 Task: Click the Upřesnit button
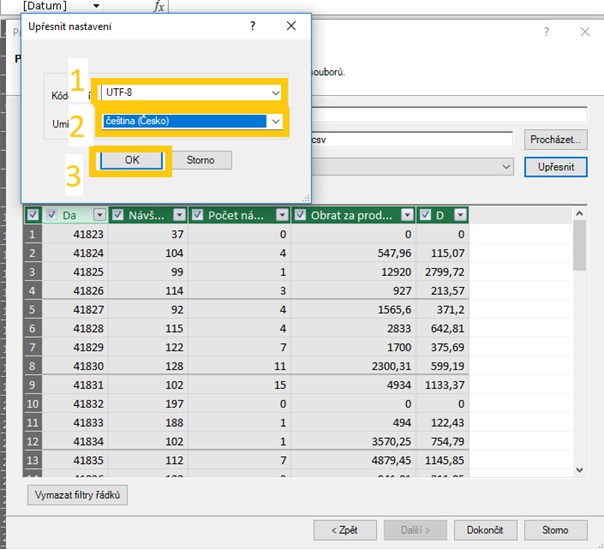click(x=555, y=167)
